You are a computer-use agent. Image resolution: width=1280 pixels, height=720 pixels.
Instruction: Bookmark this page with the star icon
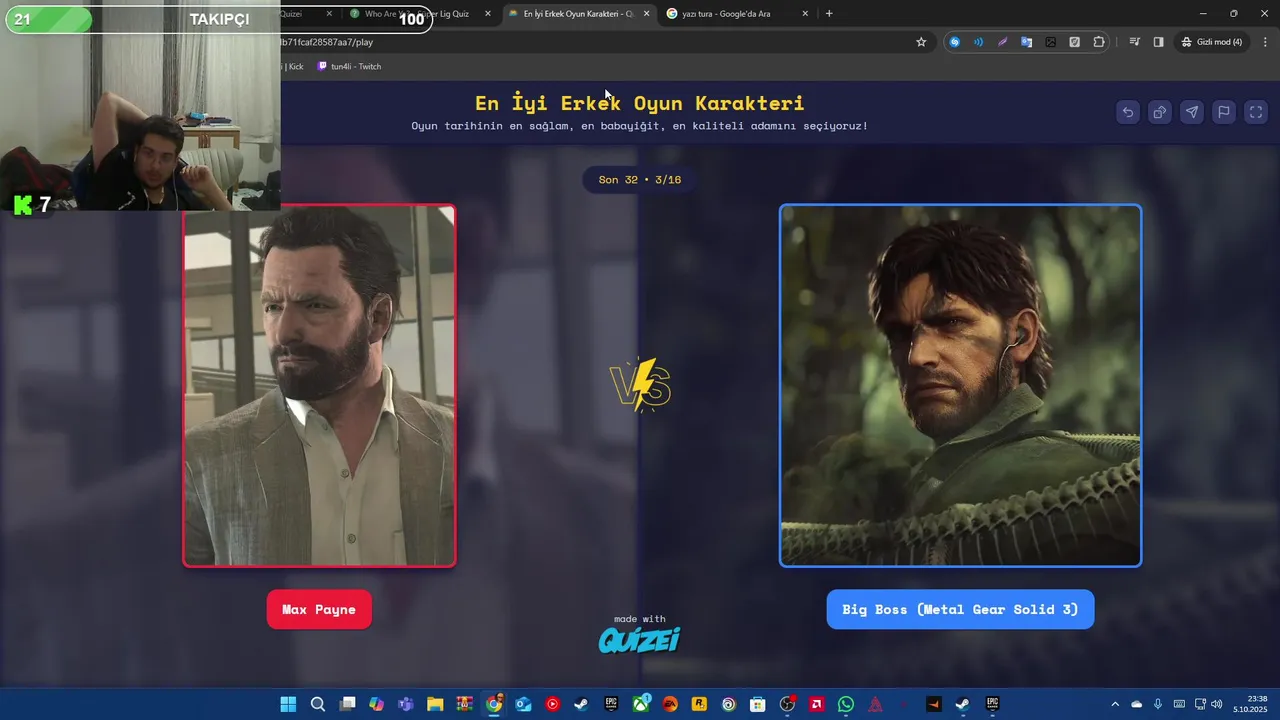[921, 42]
